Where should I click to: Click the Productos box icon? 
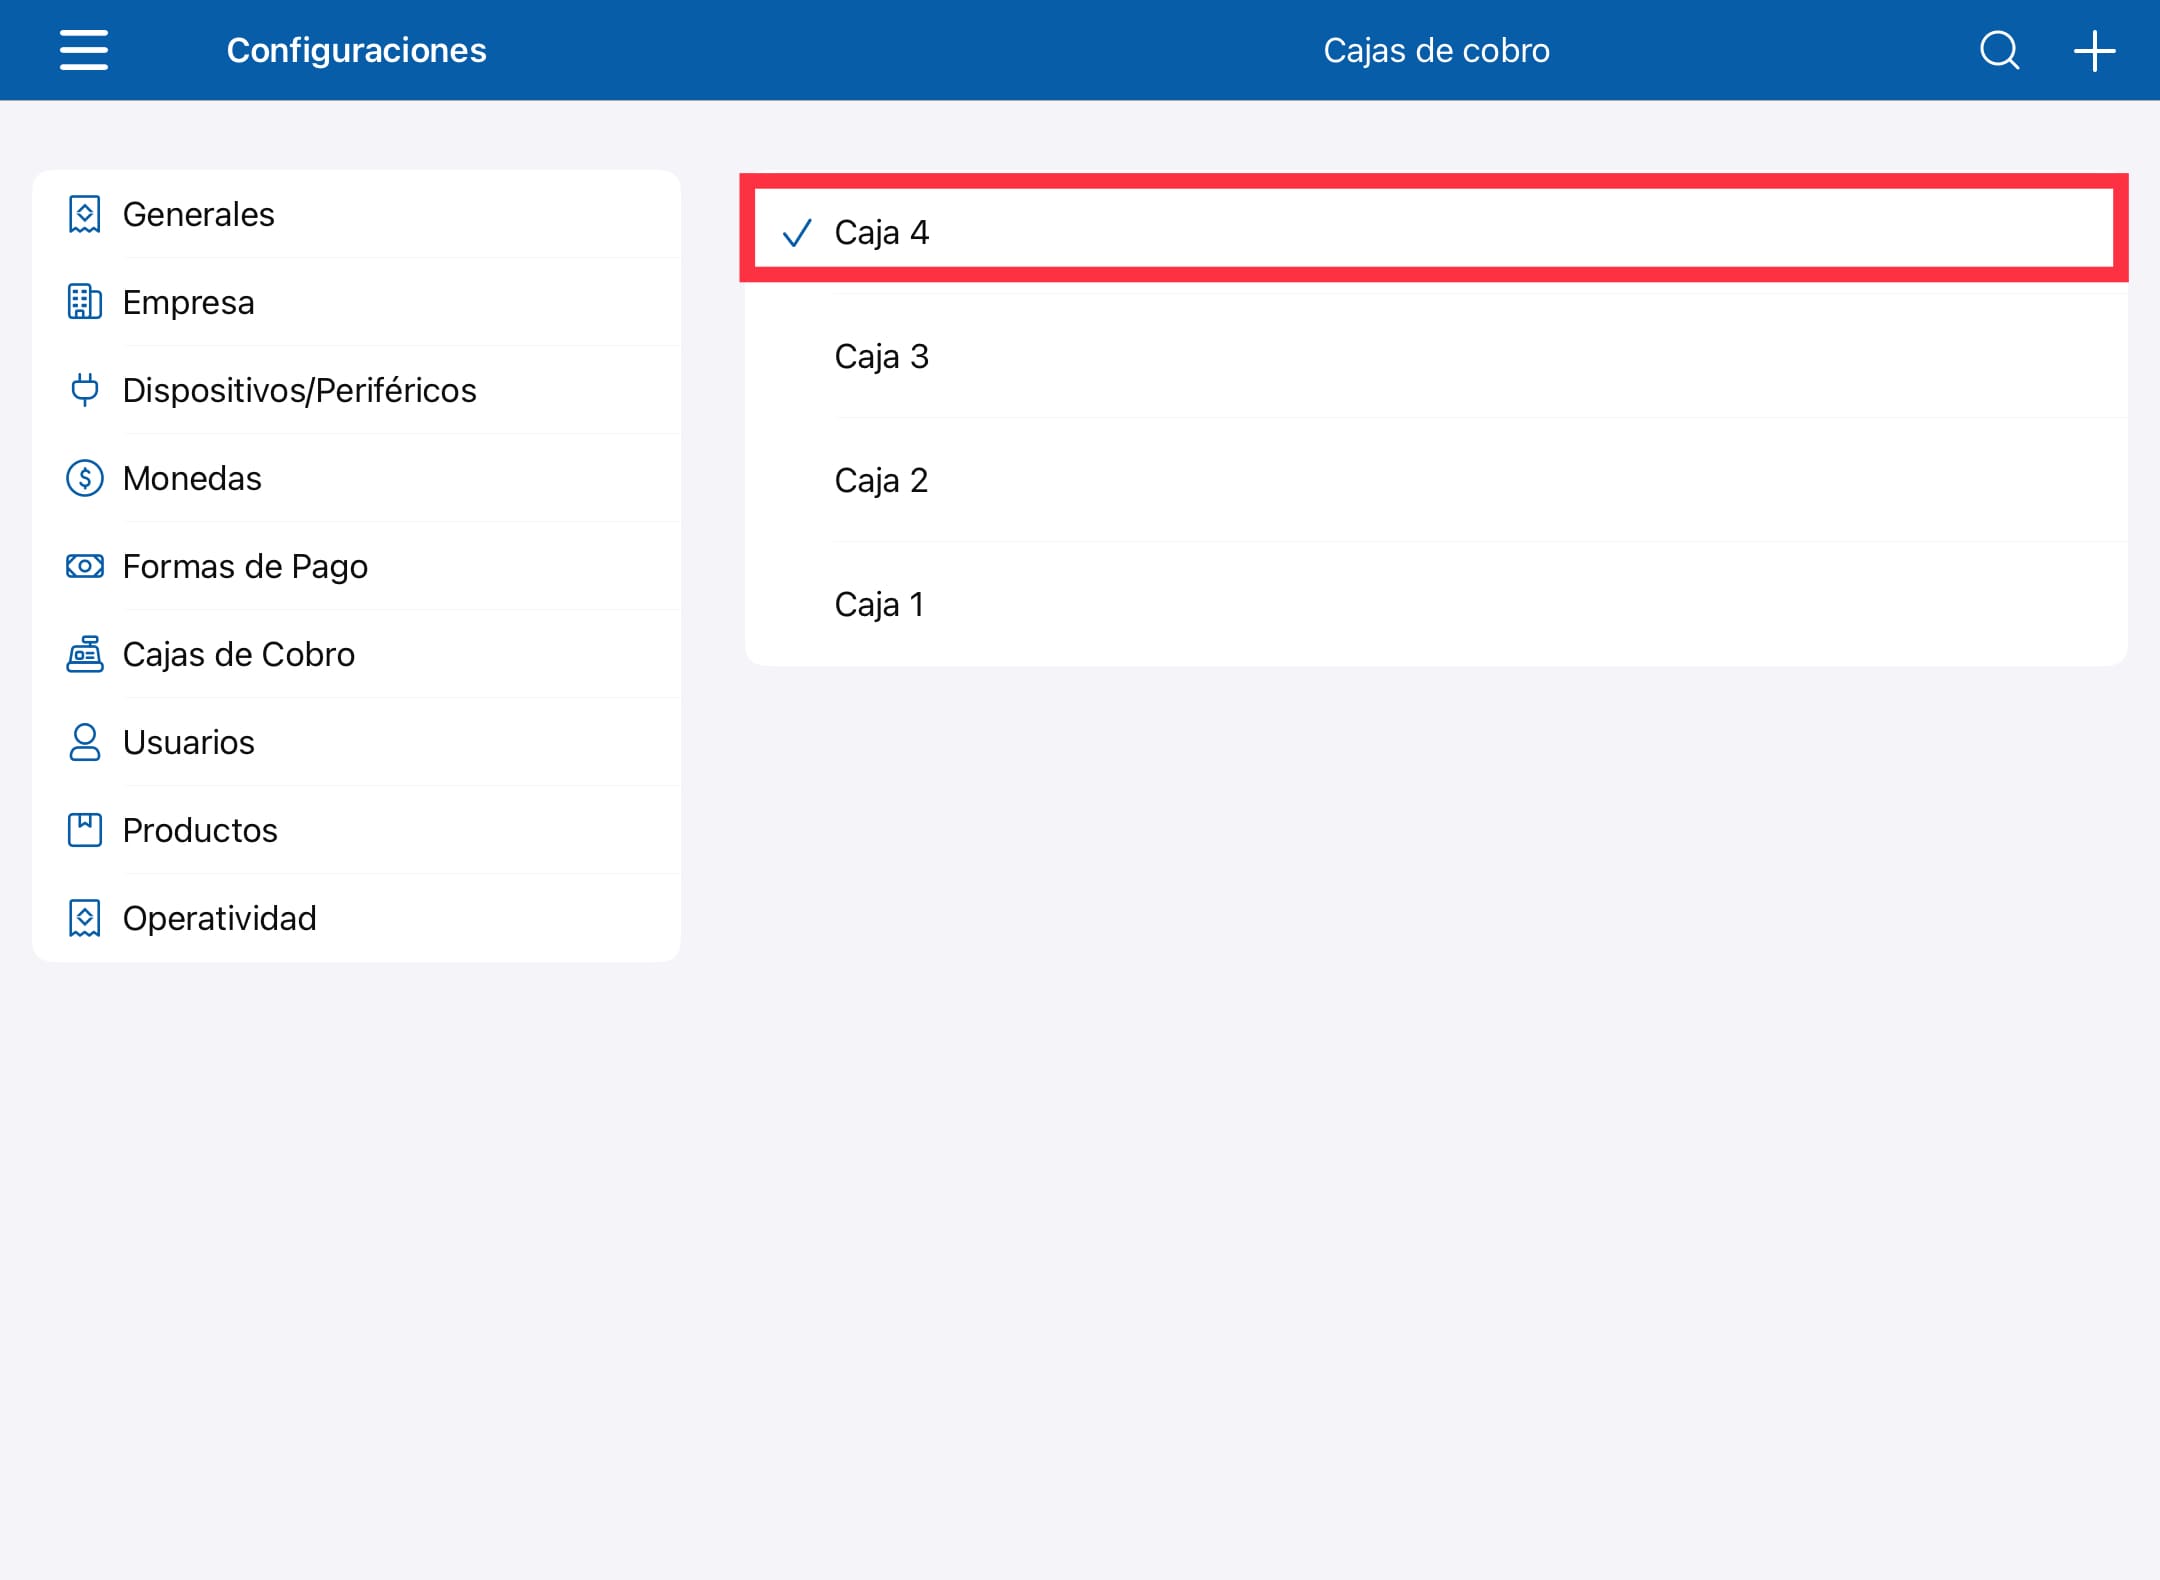click(x=85, y=830)
